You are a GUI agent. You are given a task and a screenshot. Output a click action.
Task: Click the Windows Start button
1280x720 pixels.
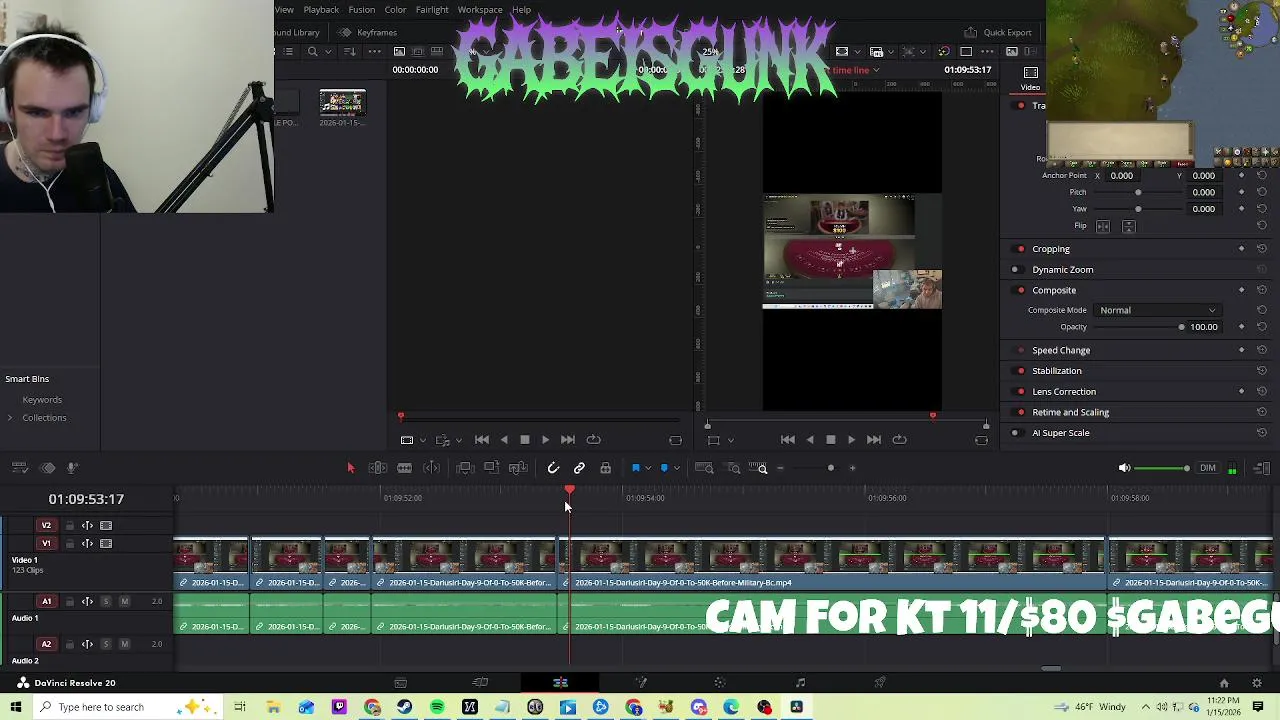[x=16, y=707]
